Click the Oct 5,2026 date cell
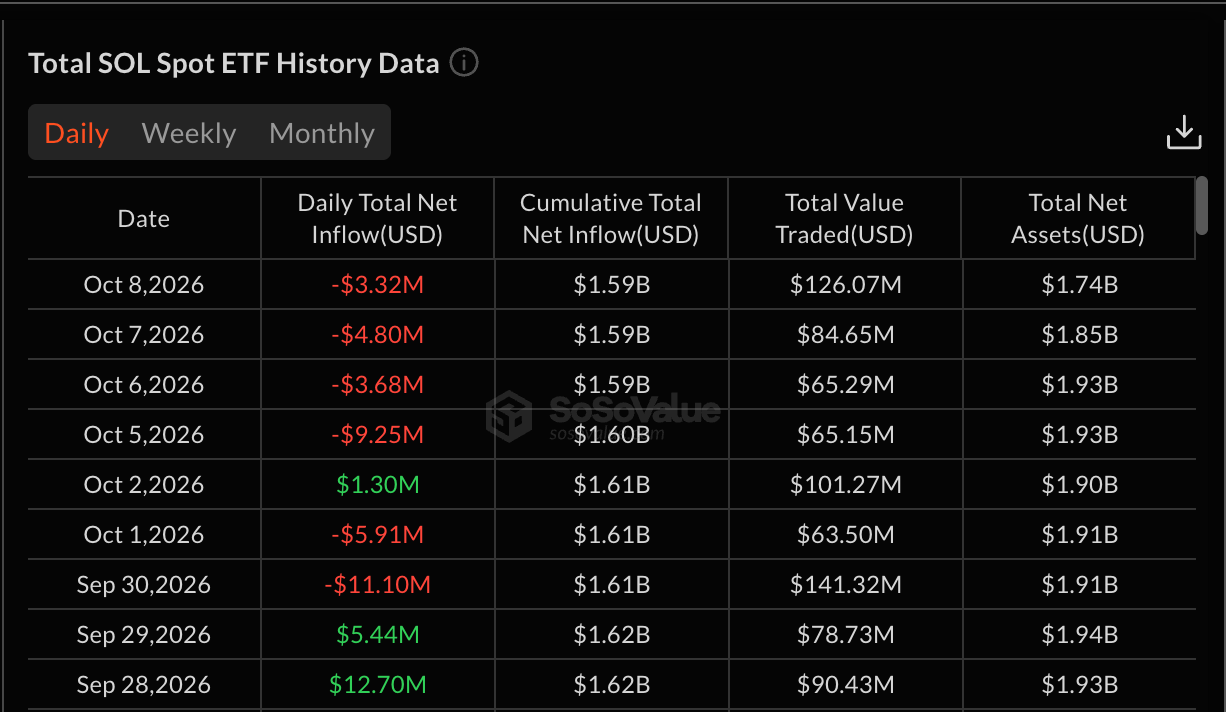1226x712 pixels. pos(144,435)
